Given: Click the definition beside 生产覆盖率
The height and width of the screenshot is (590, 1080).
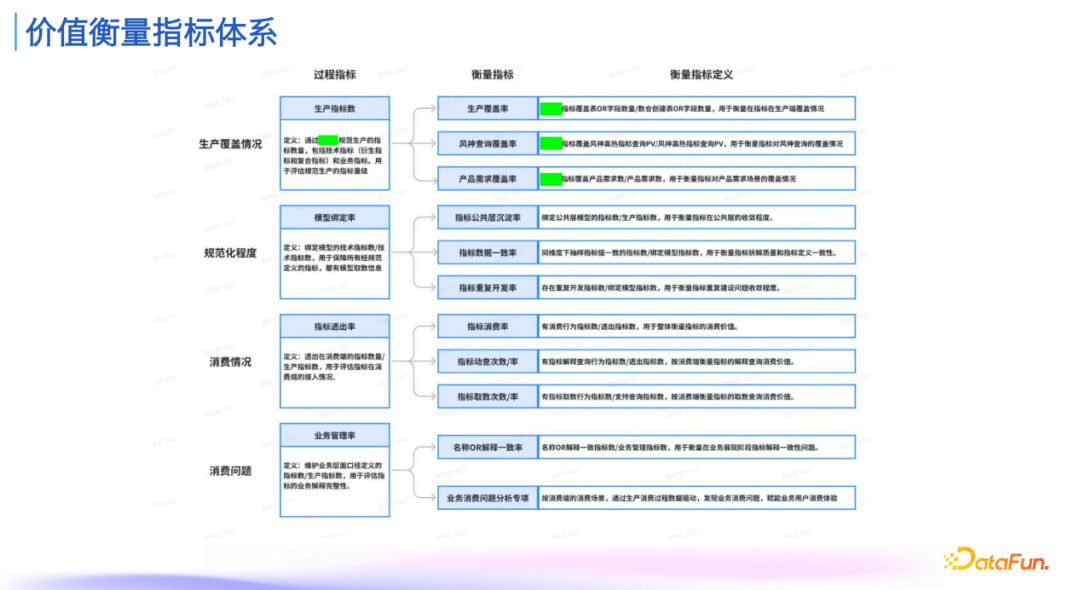Looking at the screenshot, I should (x=696, y=108).
